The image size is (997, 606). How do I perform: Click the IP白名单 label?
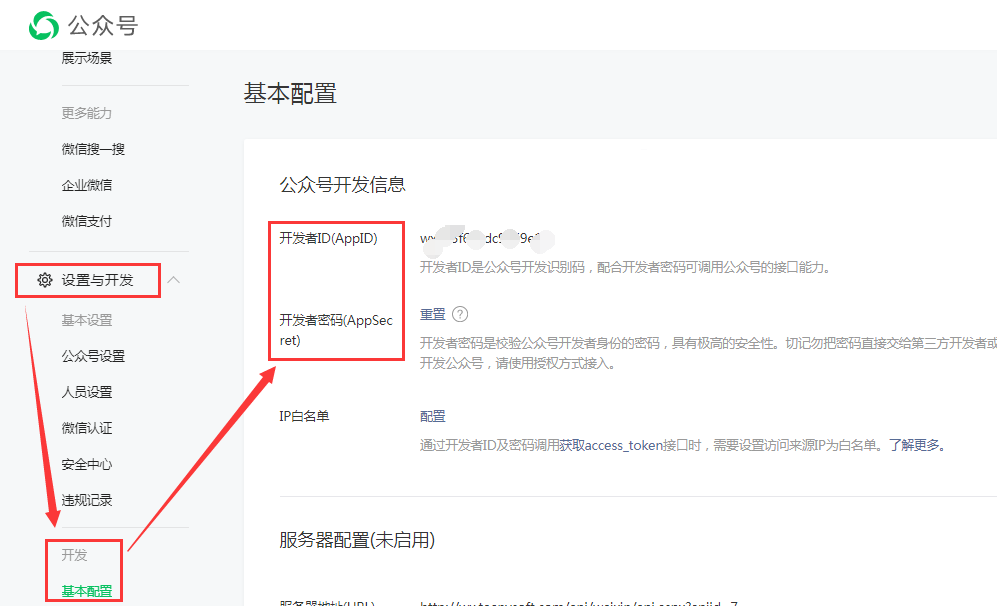click(304, 416)
